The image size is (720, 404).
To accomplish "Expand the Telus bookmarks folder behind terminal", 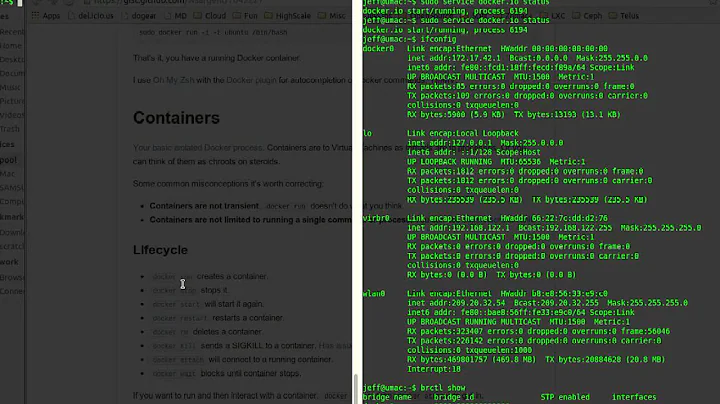I will (x=624, y=16).
